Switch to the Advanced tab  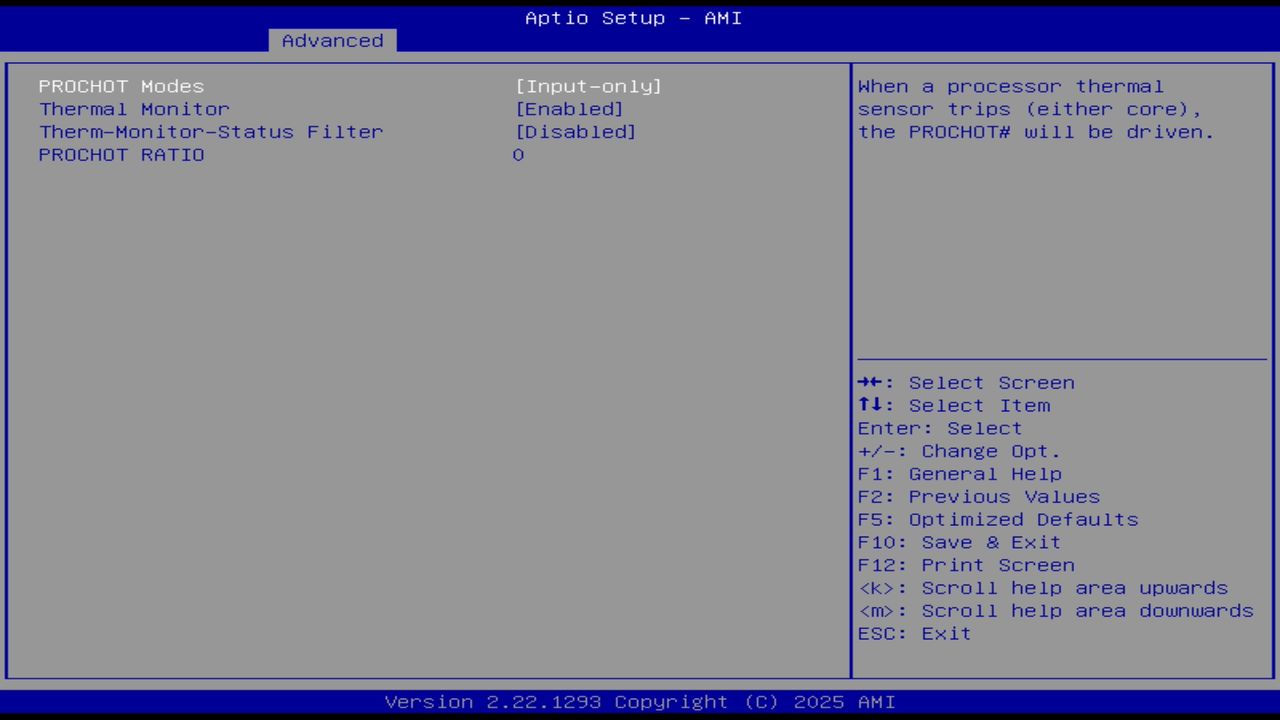[332, 40]
